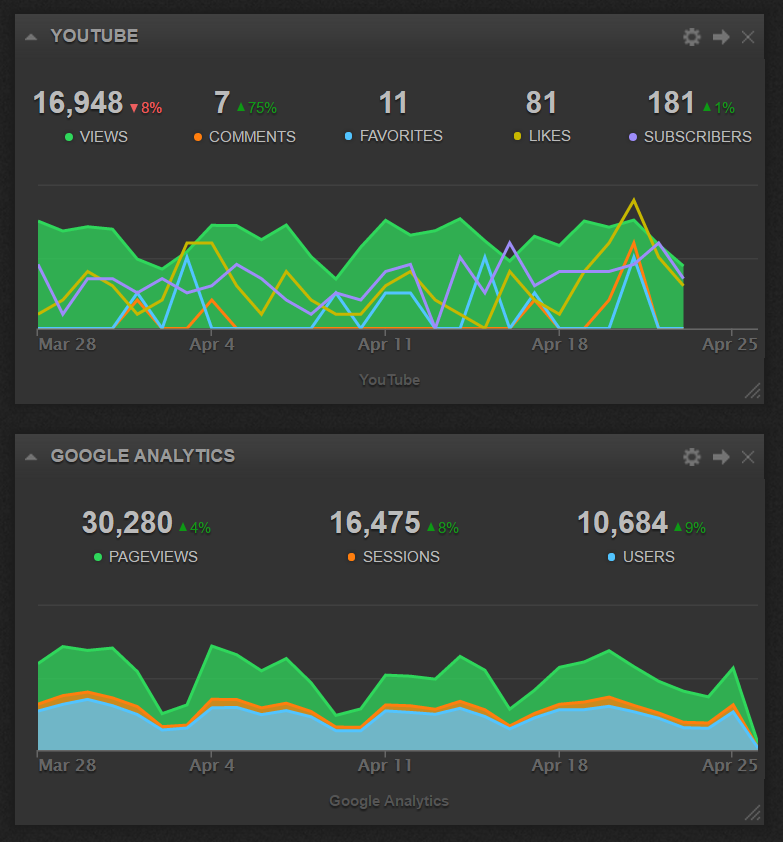
Task: Toggle the LIKES series legend
Action: [542, 136]
